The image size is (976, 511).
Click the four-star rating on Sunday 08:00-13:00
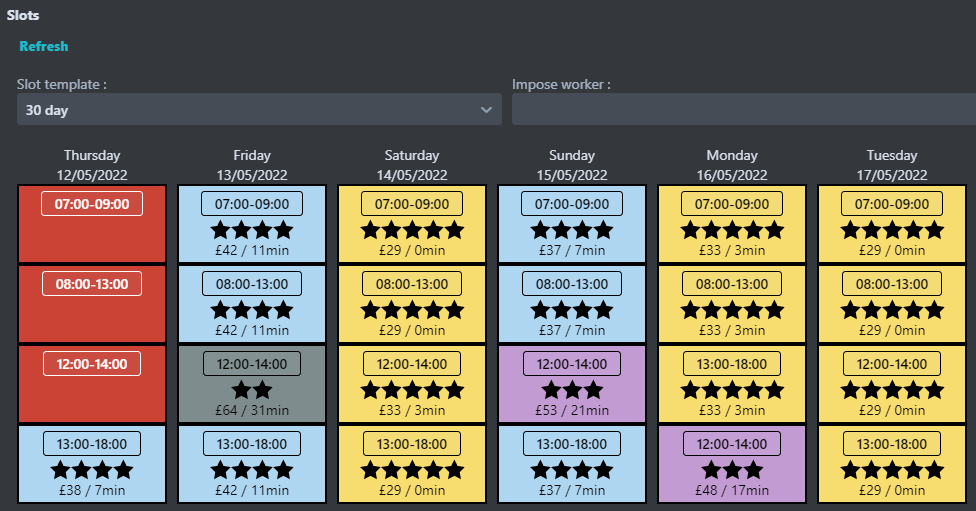point(572,310)
